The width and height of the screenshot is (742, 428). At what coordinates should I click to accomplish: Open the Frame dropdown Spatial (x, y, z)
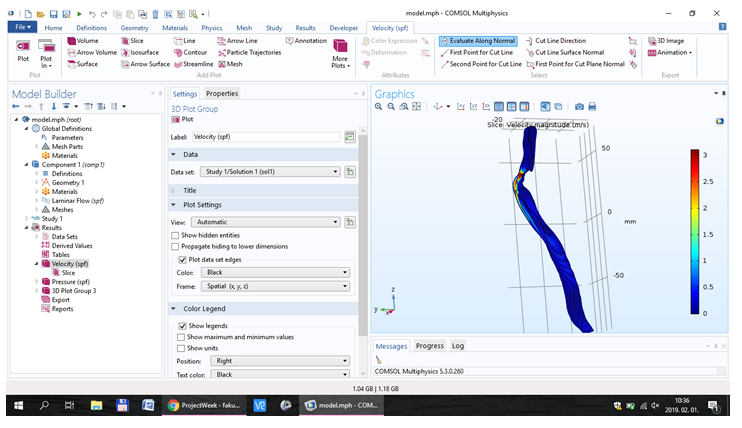click(x=275, y=286)
